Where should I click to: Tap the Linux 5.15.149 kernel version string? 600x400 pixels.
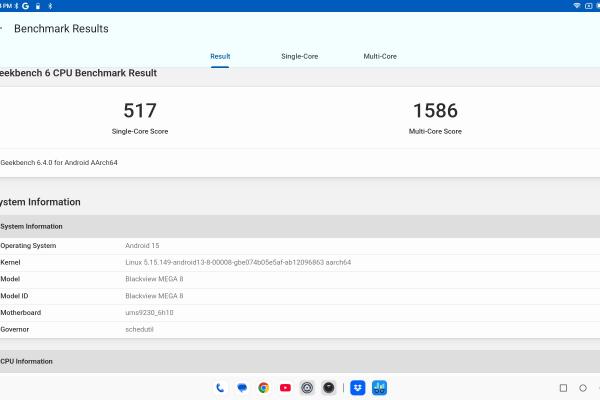[238, 263]
